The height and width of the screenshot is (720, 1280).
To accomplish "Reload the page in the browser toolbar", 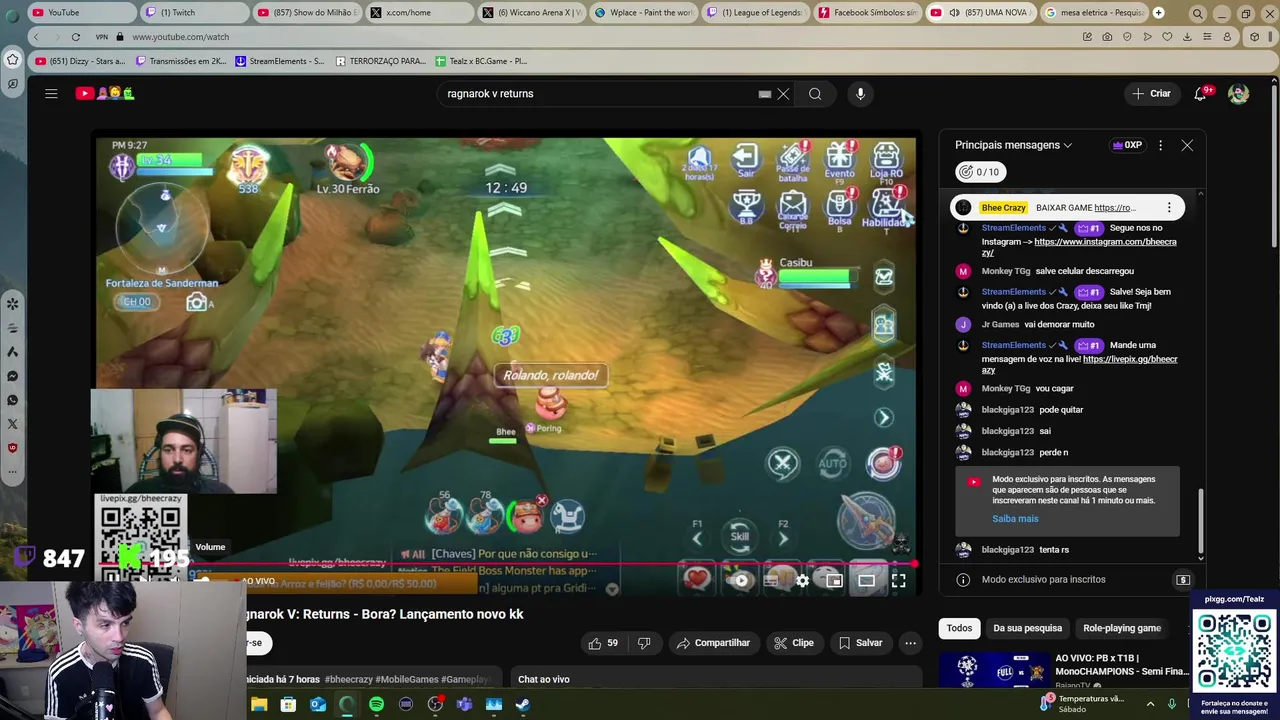I will [x=75, y=37].
